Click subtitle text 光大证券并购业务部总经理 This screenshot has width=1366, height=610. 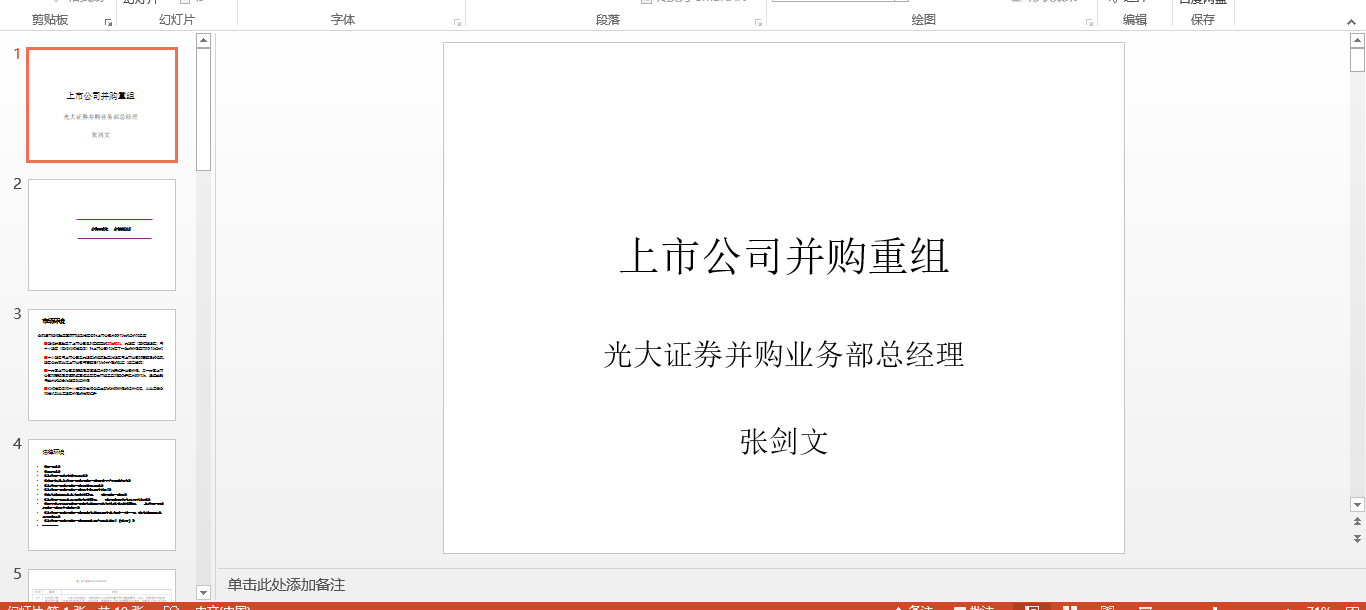784,354
